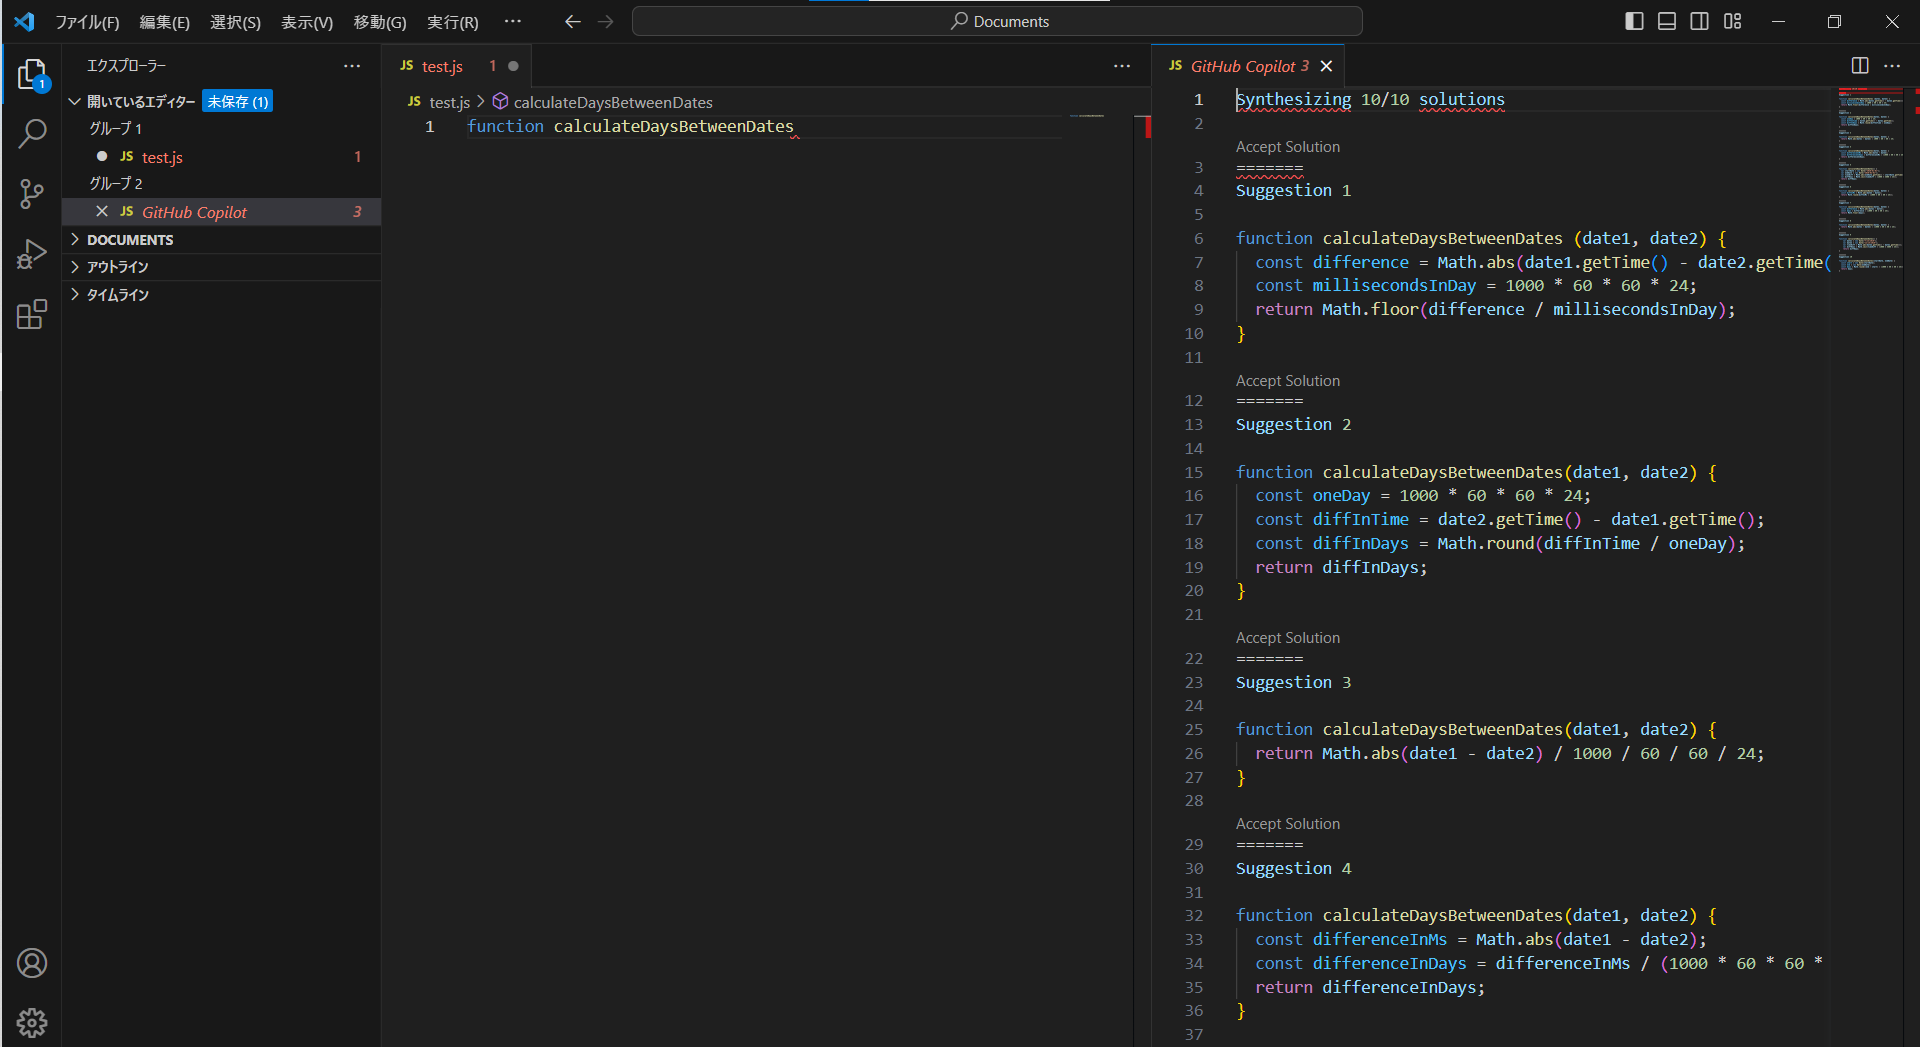The image size is (1920, 1047).
Task: Open the Source Control view
Action: coord(31,194)
